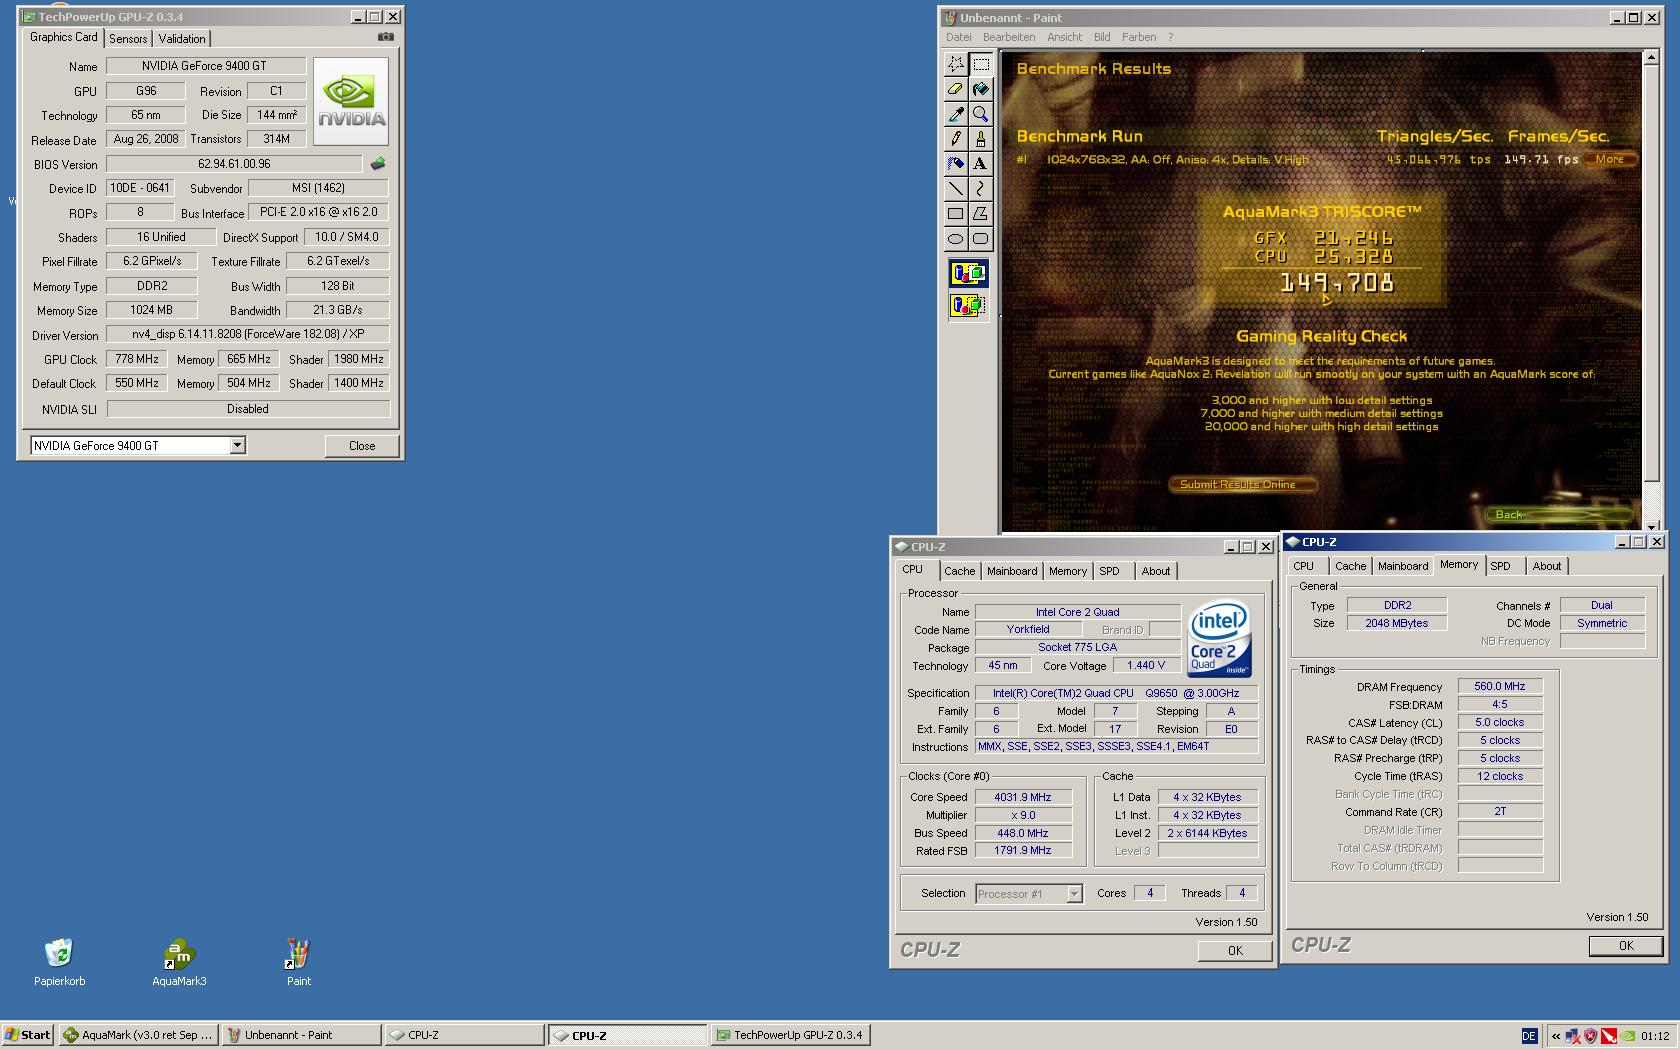Click the Core Speed value 4031.9 MHz
This screenshot has height=1050, width=1680.
tap(1022, 797)
